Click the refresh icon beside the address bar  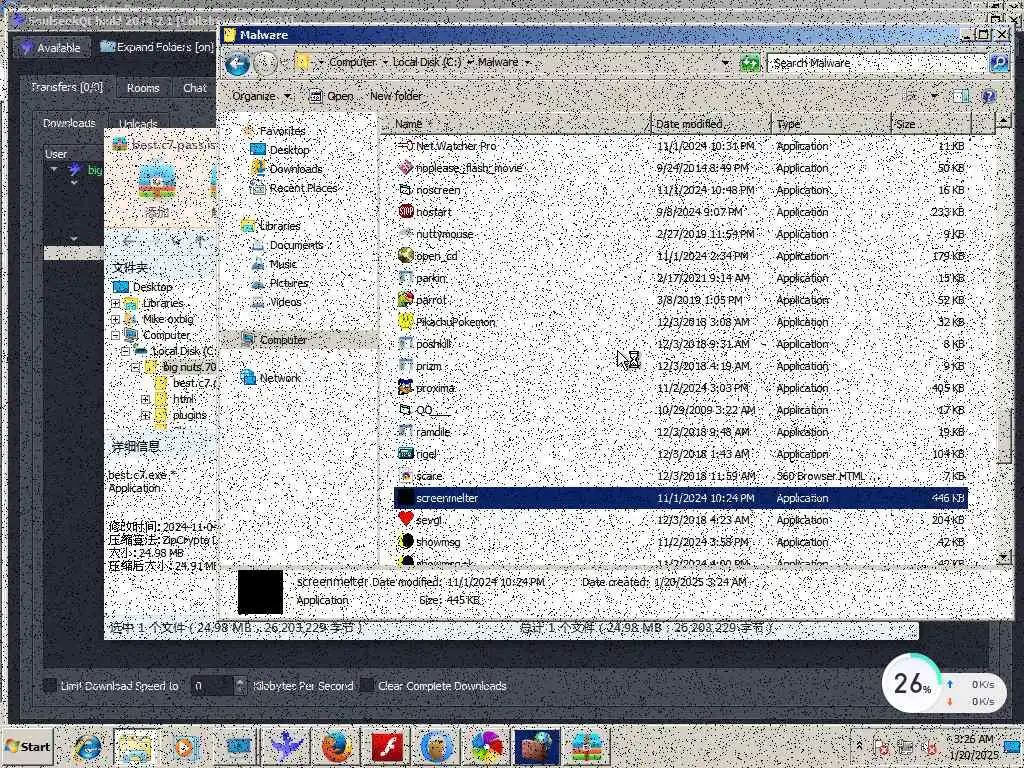[x=750, y=63]
